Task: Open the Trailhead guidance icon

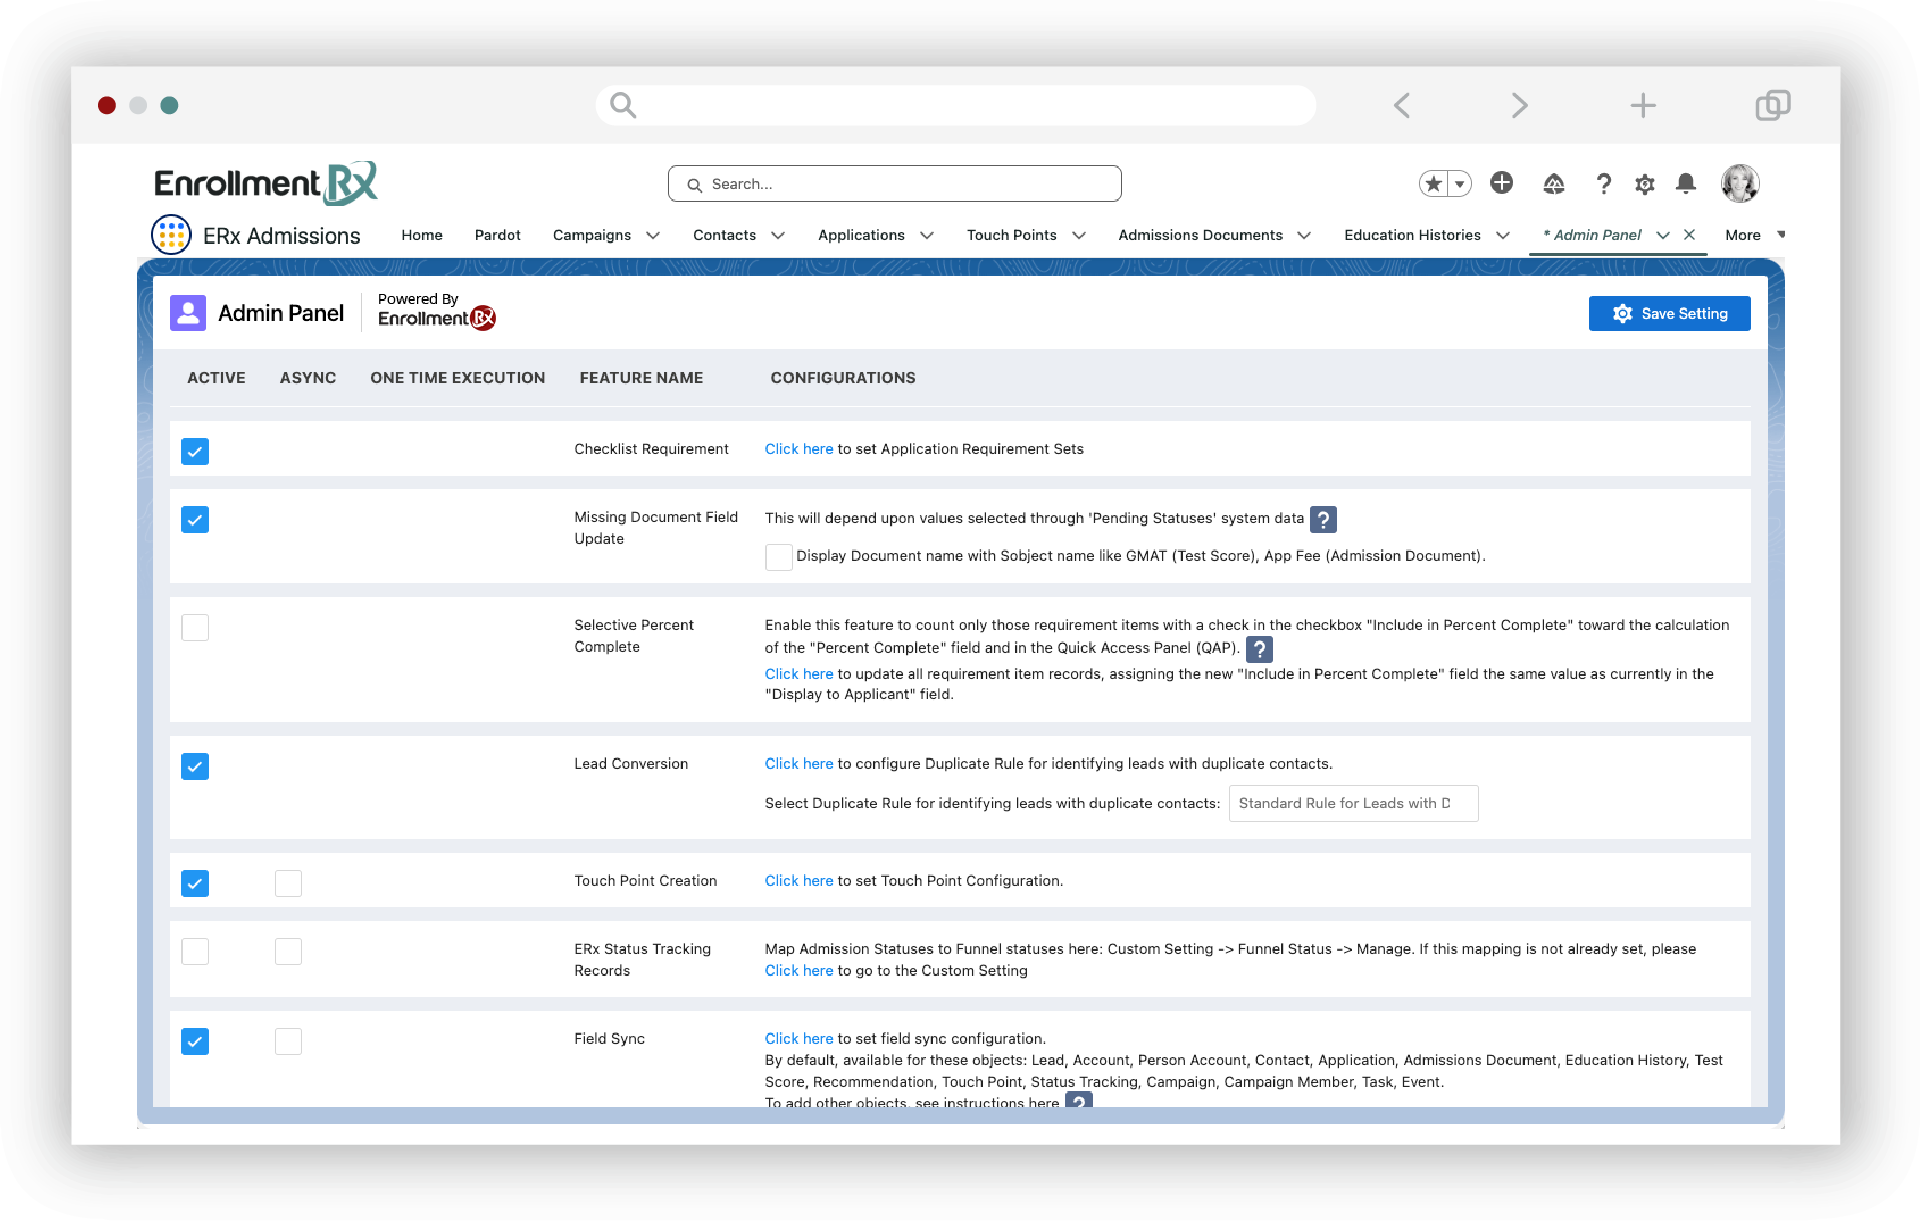Action: pyautogui.click(x=1553, y=184)
